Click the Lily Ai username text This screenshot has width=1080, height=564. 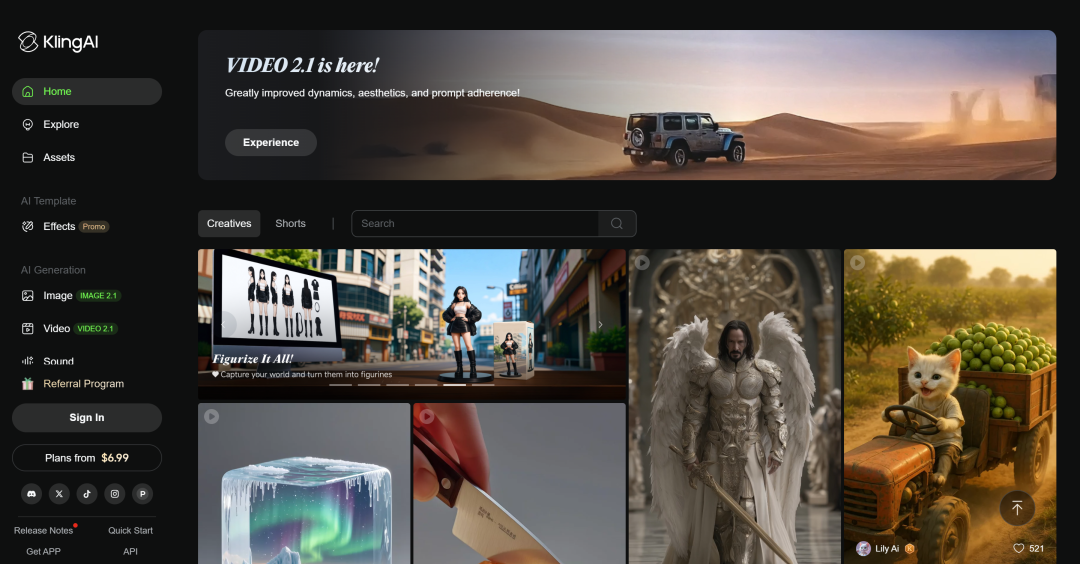coord(887,549)
